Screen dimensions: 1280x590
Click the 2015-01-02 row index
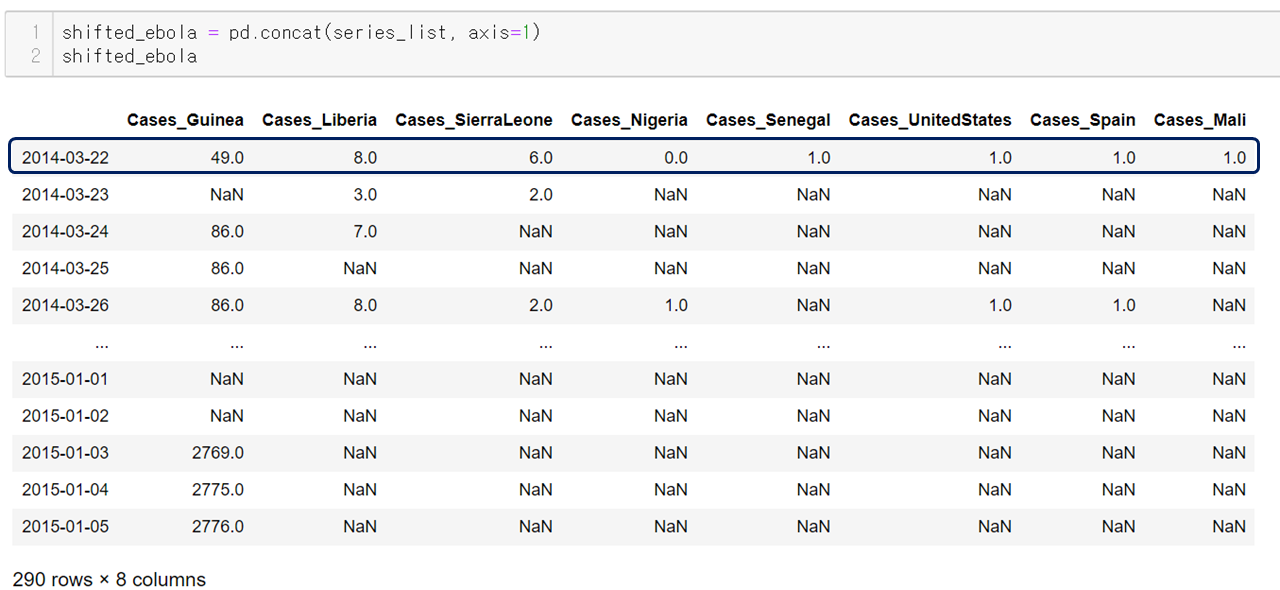pos(65,416)
